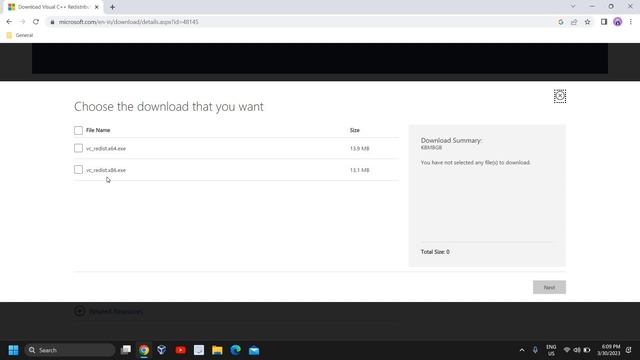This screenshot has width=640, height=360.
Task: Click the Total Size: 0 text
Action: [435, 252]
